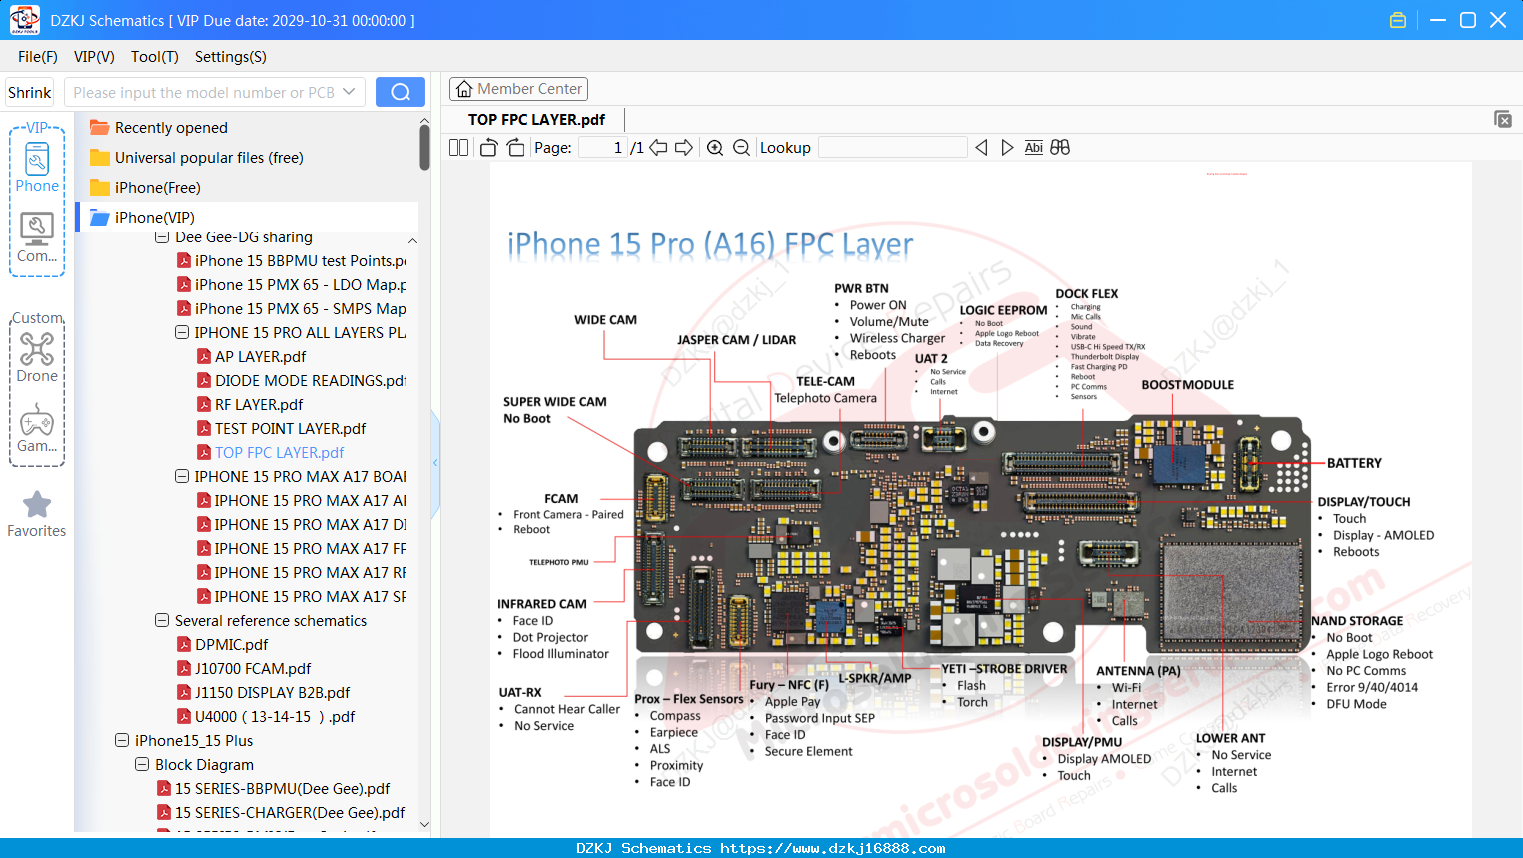
Task: Open iPhone(Free) folder
Action: point(157,187)
